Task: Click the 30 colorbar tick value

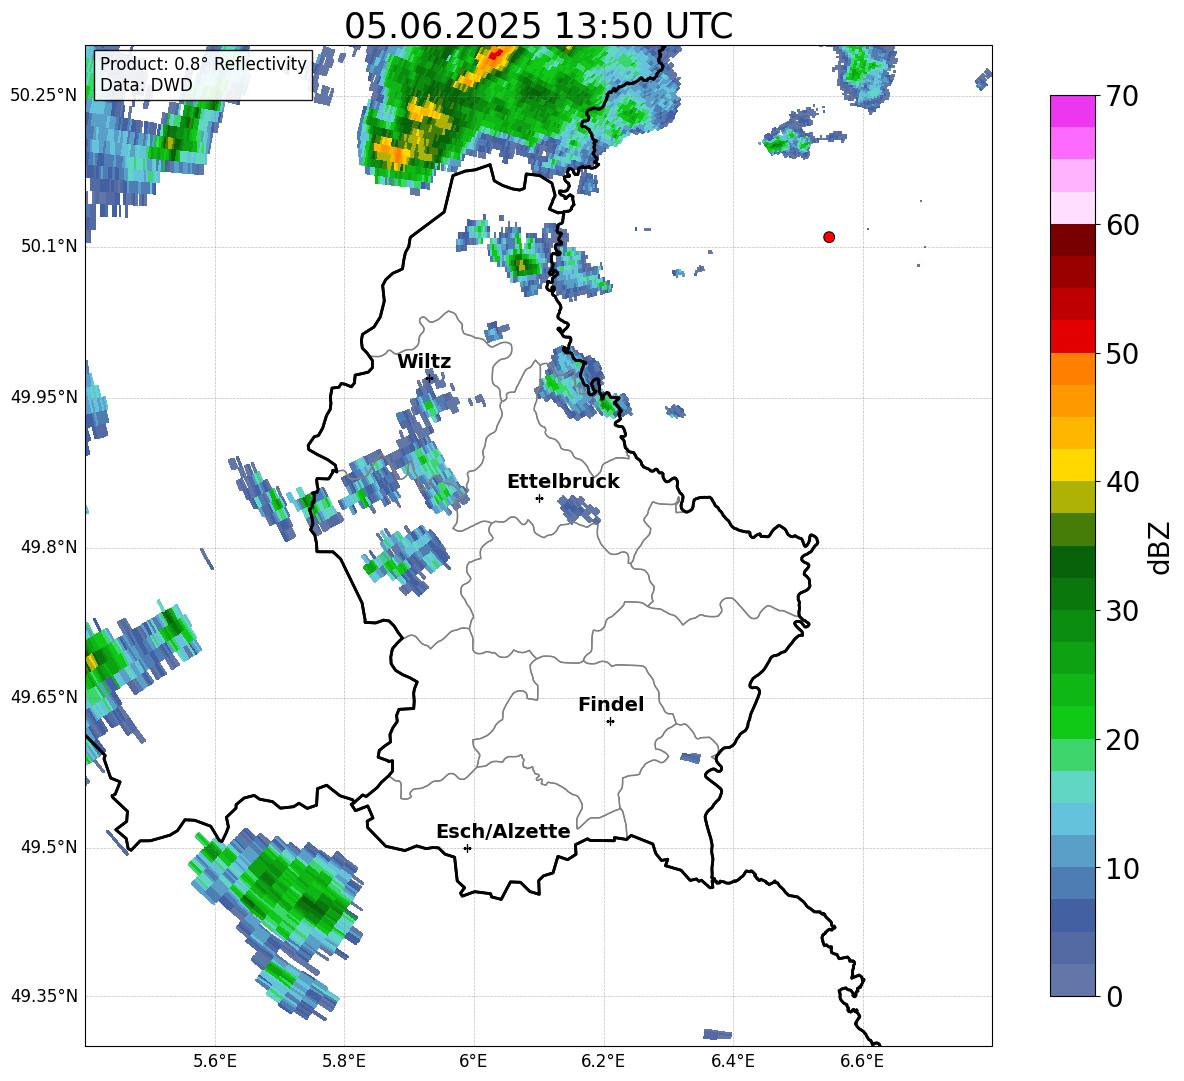Action: click(x=1122, y=611)
